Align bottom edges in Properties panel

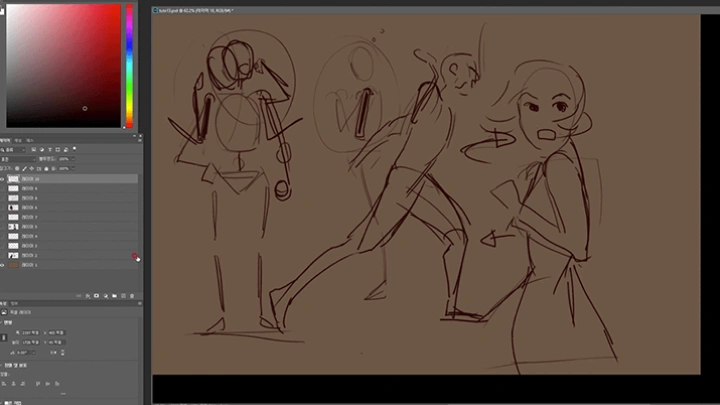(x=57, y=383)
